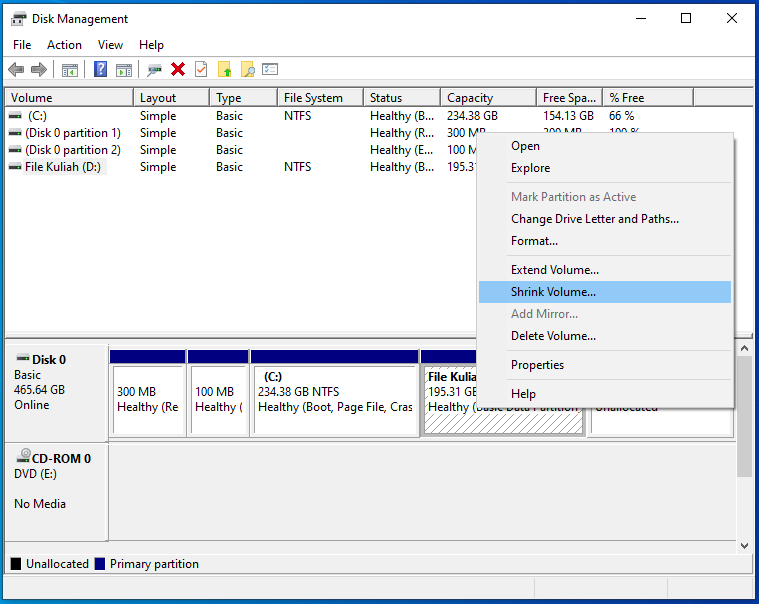Choose Extend Volume in the context menu
Image resolution: width=760 pixels, height=604 pixels.
(554, 270)
